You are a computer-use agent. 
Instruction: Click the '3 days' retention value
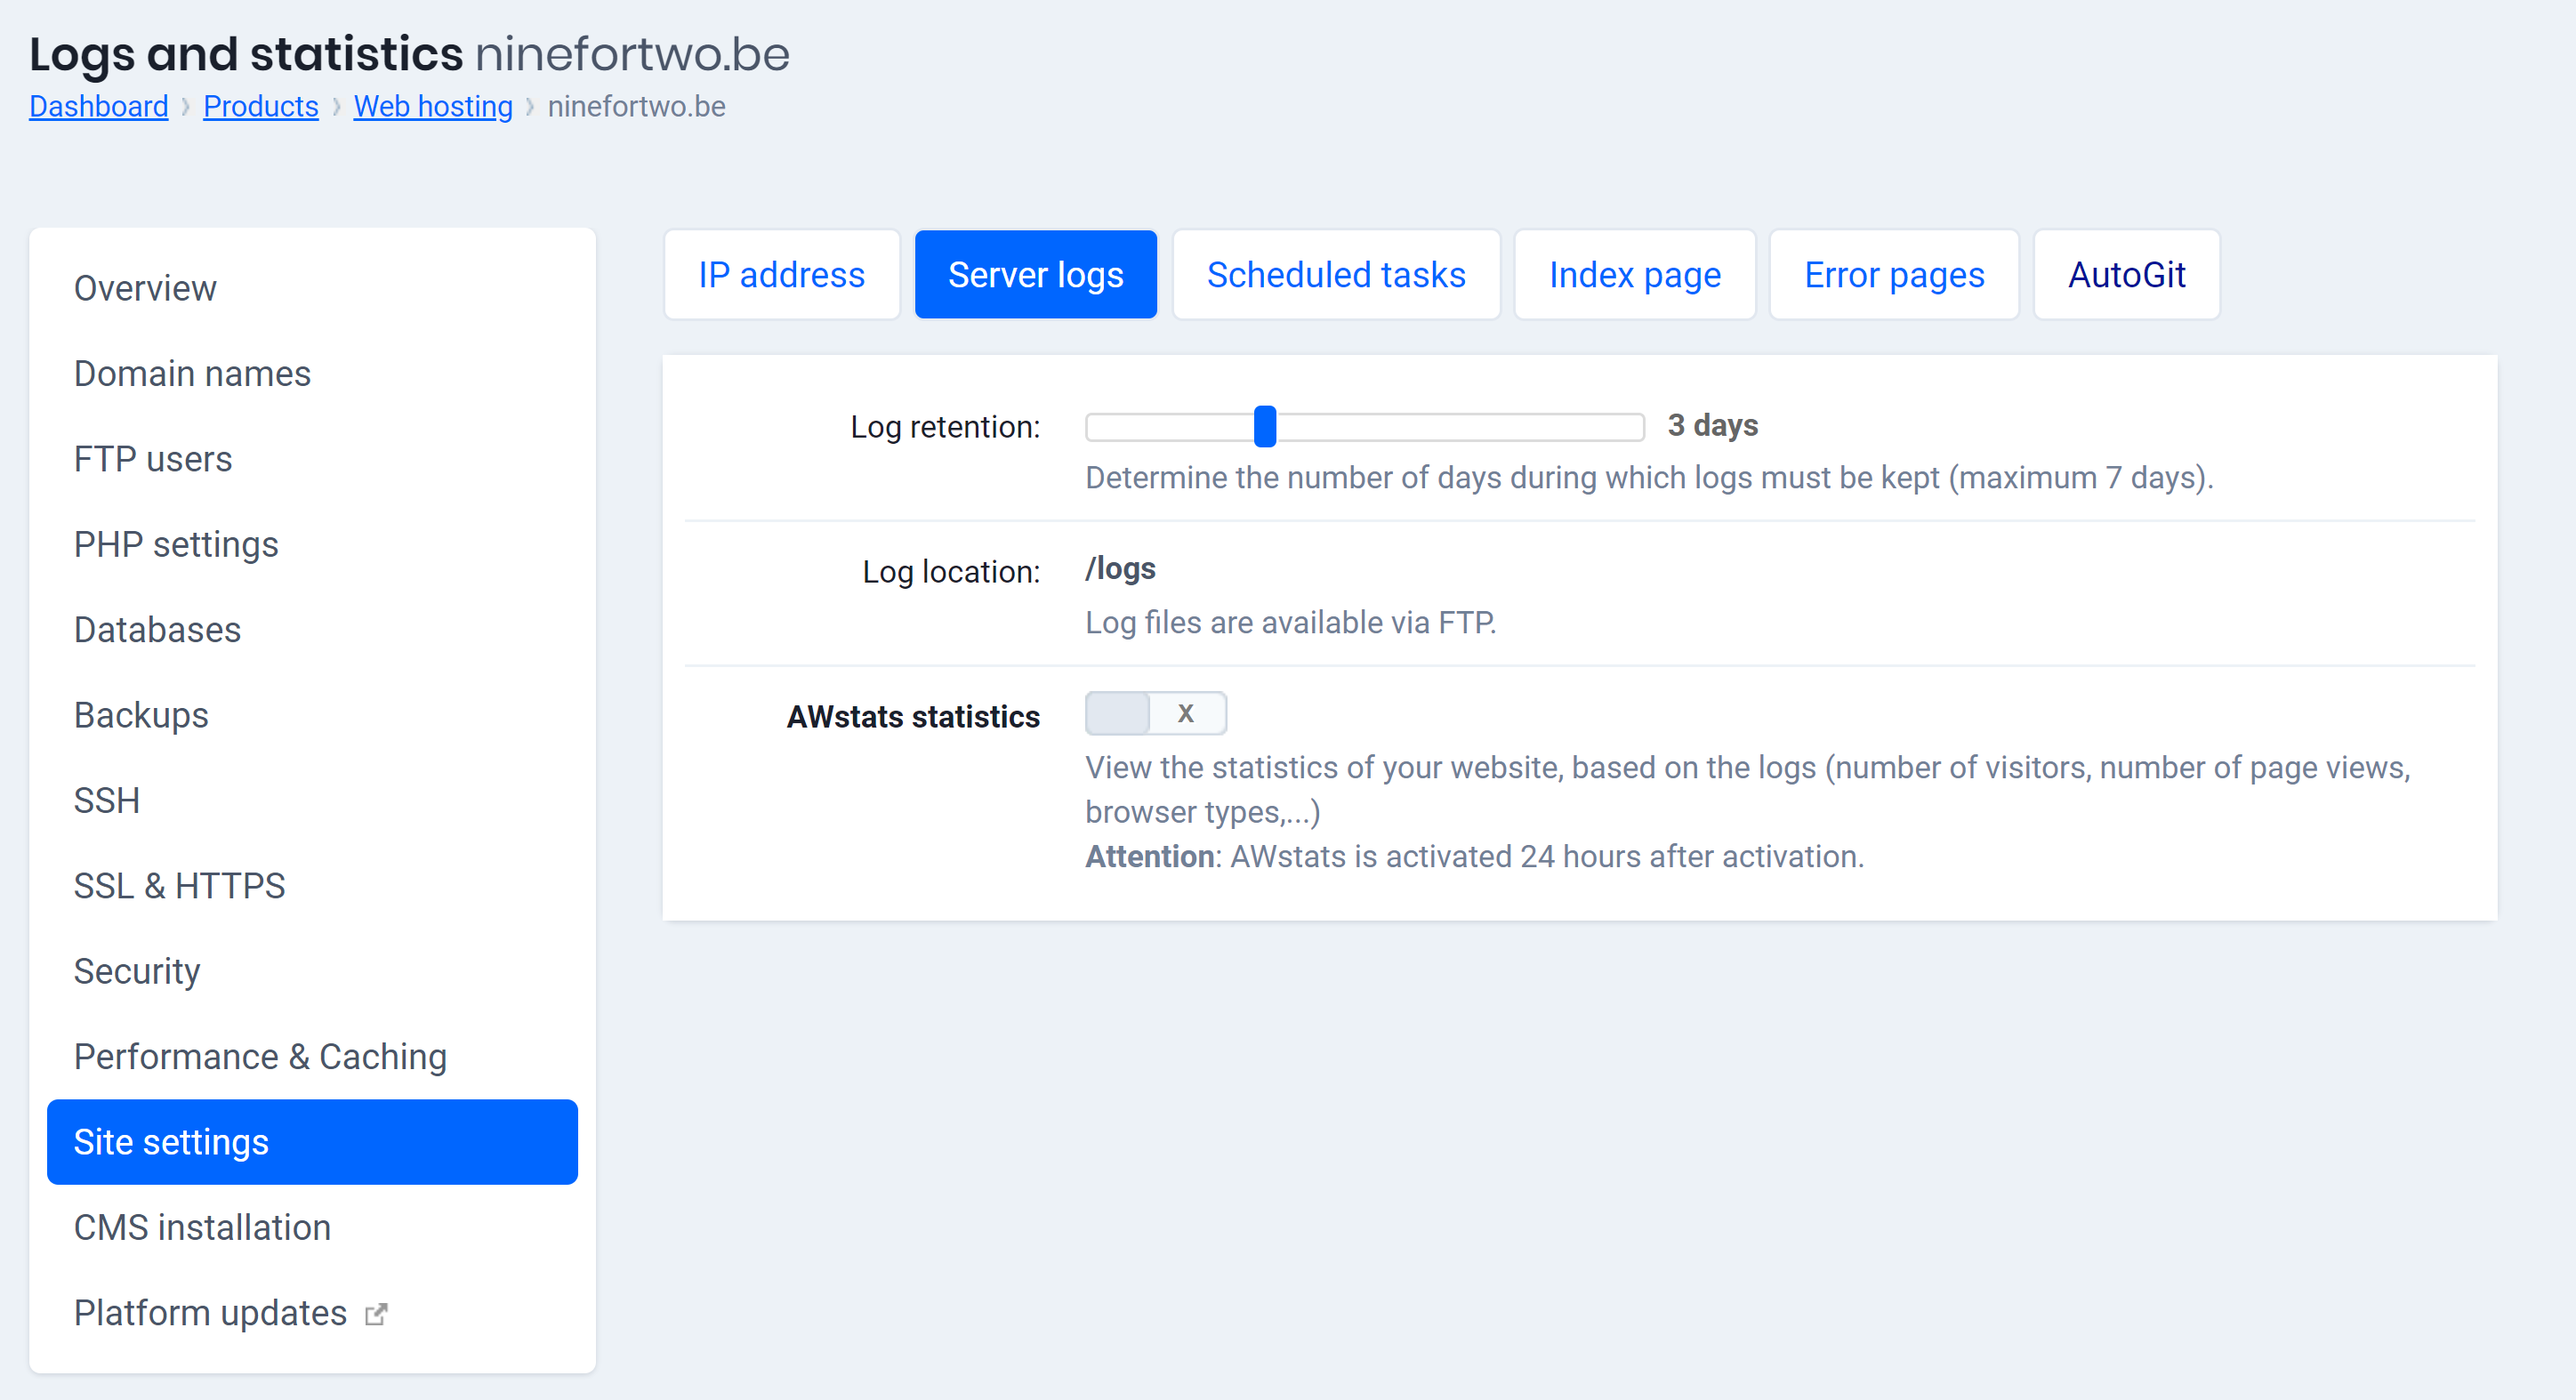click(1712, 425)
